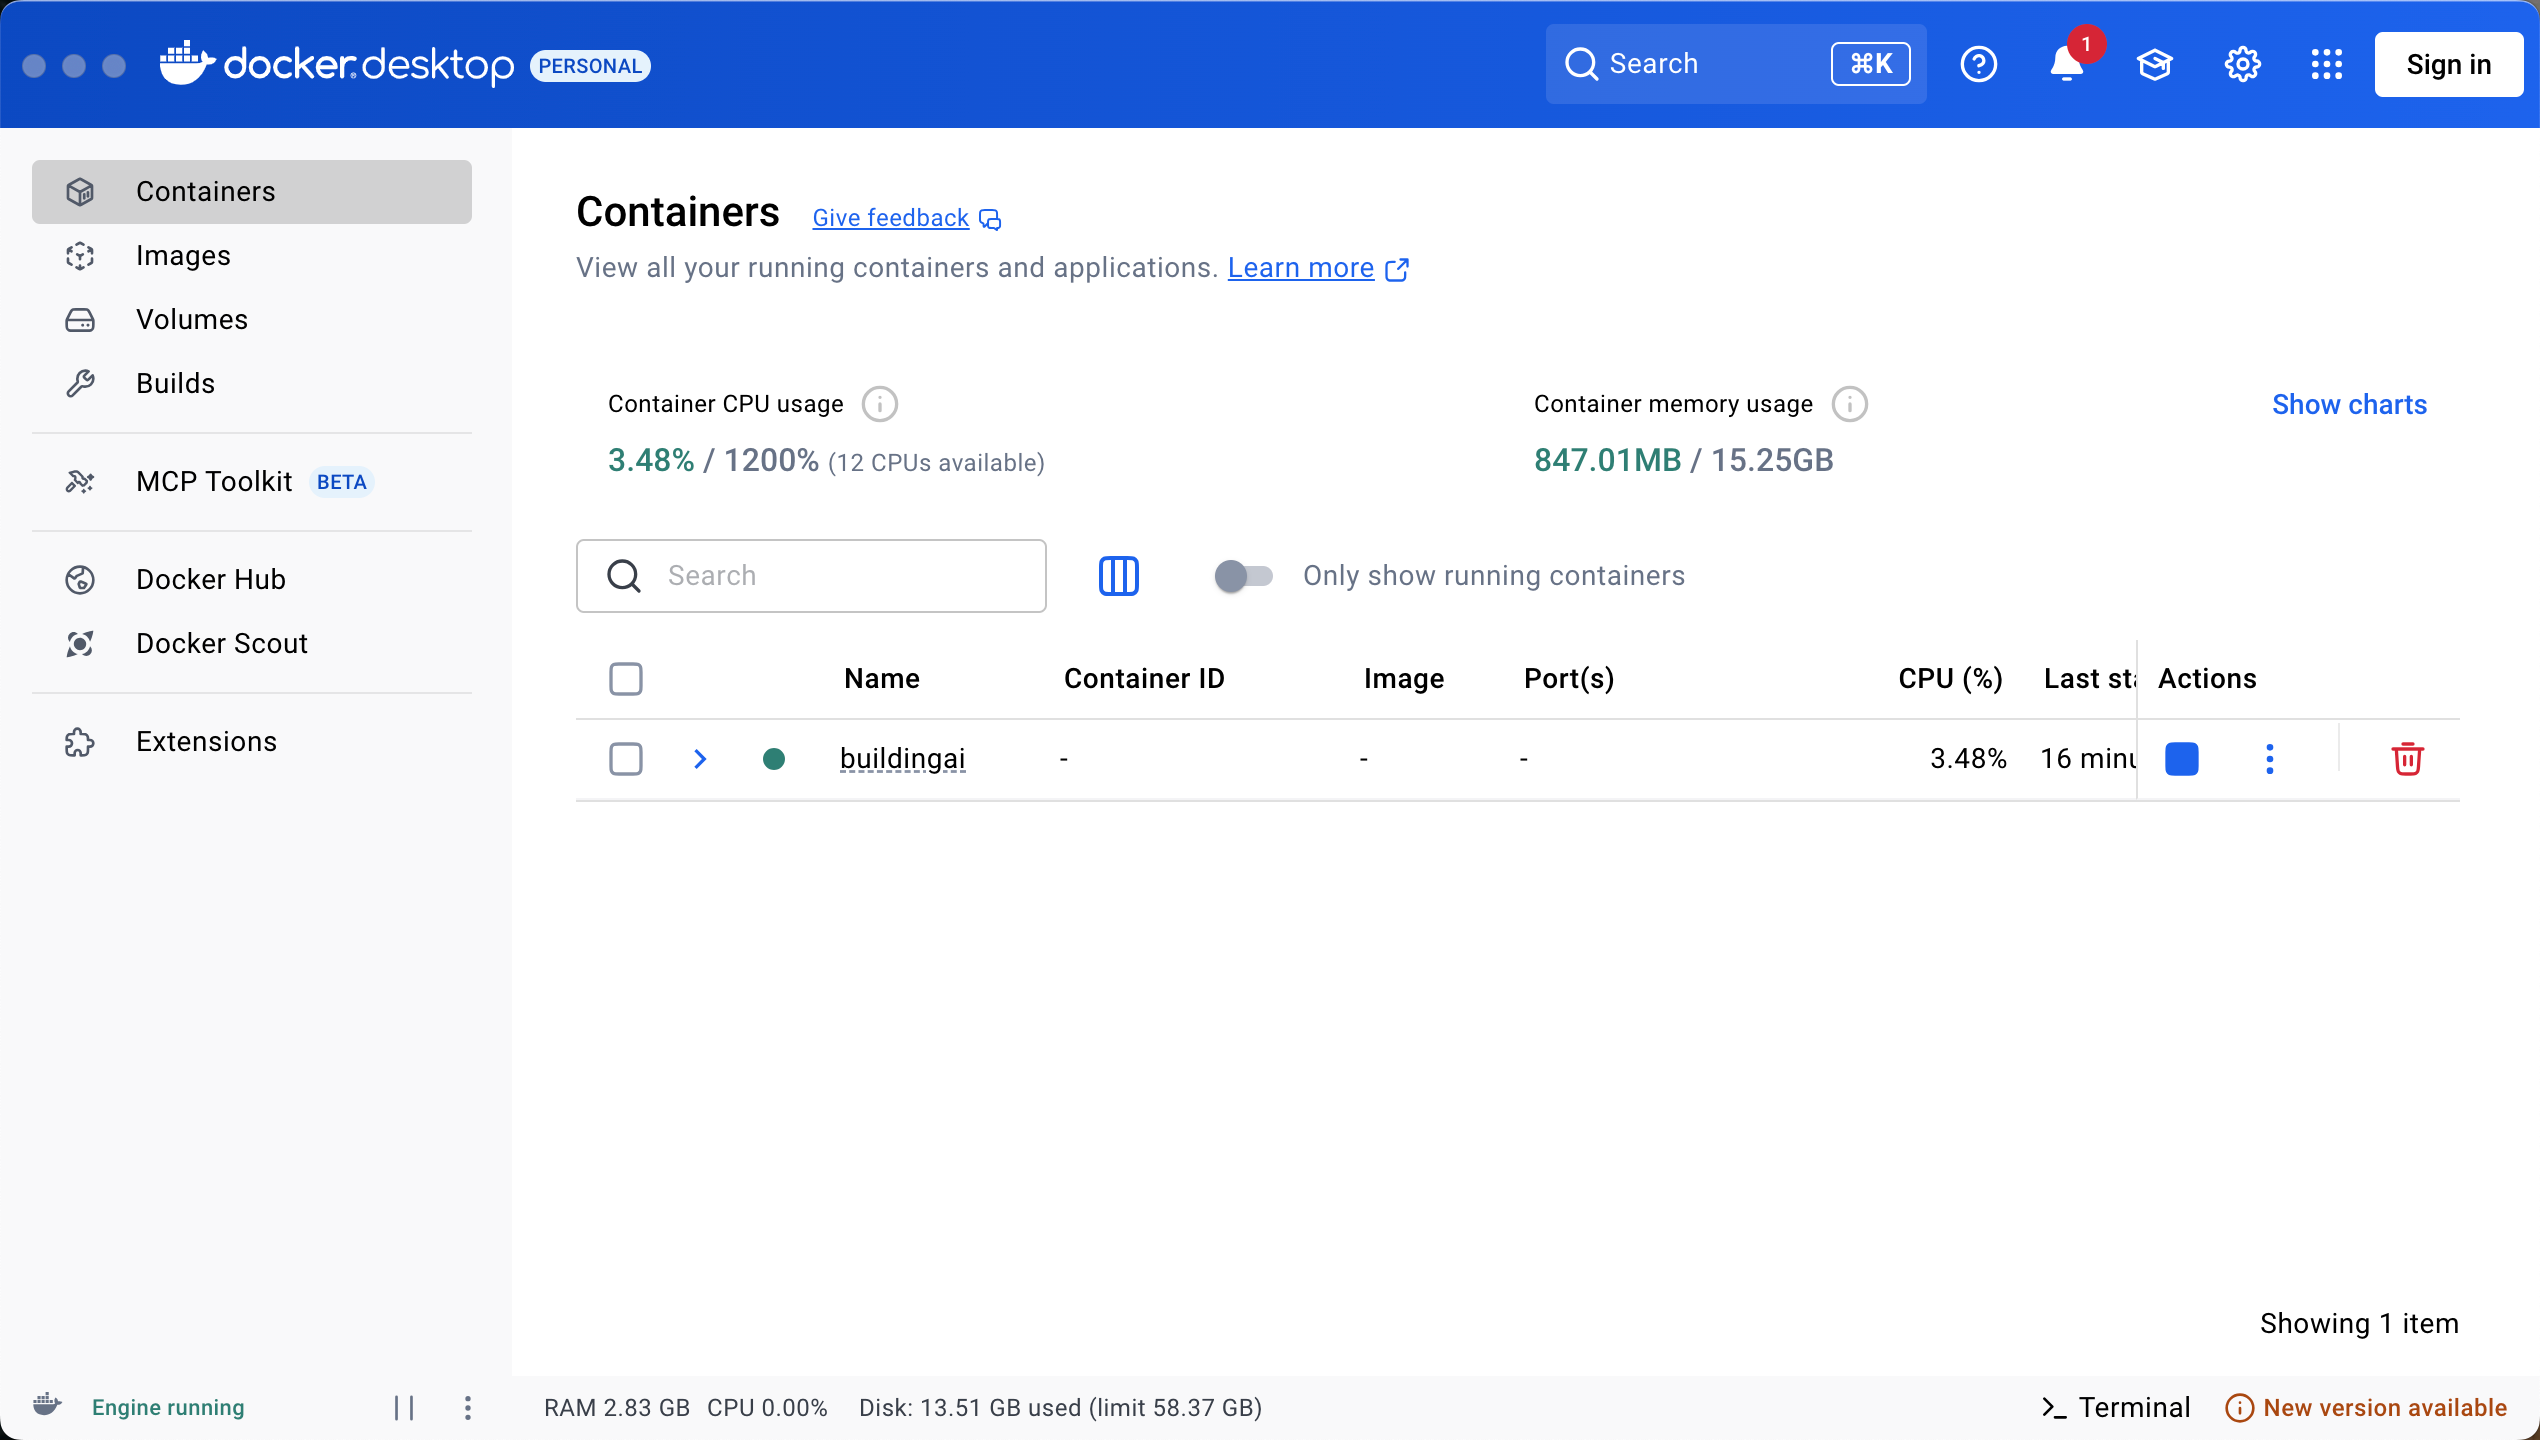Expand the buildingai container group
The height and width of the screenshot is (1440, 2540).
pos(700,759)
